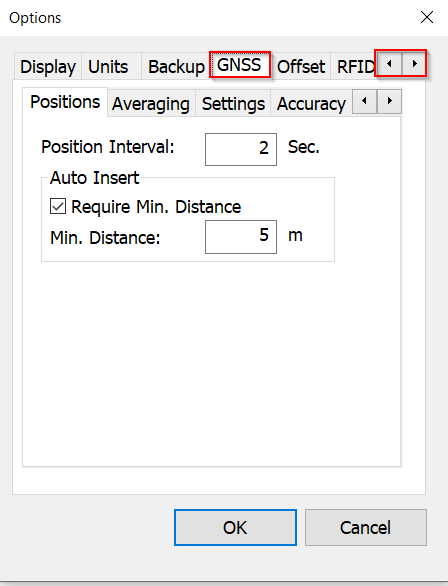The image size is (448, 586).
Task: Close the Options dialog with the X
Action: pos(427,17)
